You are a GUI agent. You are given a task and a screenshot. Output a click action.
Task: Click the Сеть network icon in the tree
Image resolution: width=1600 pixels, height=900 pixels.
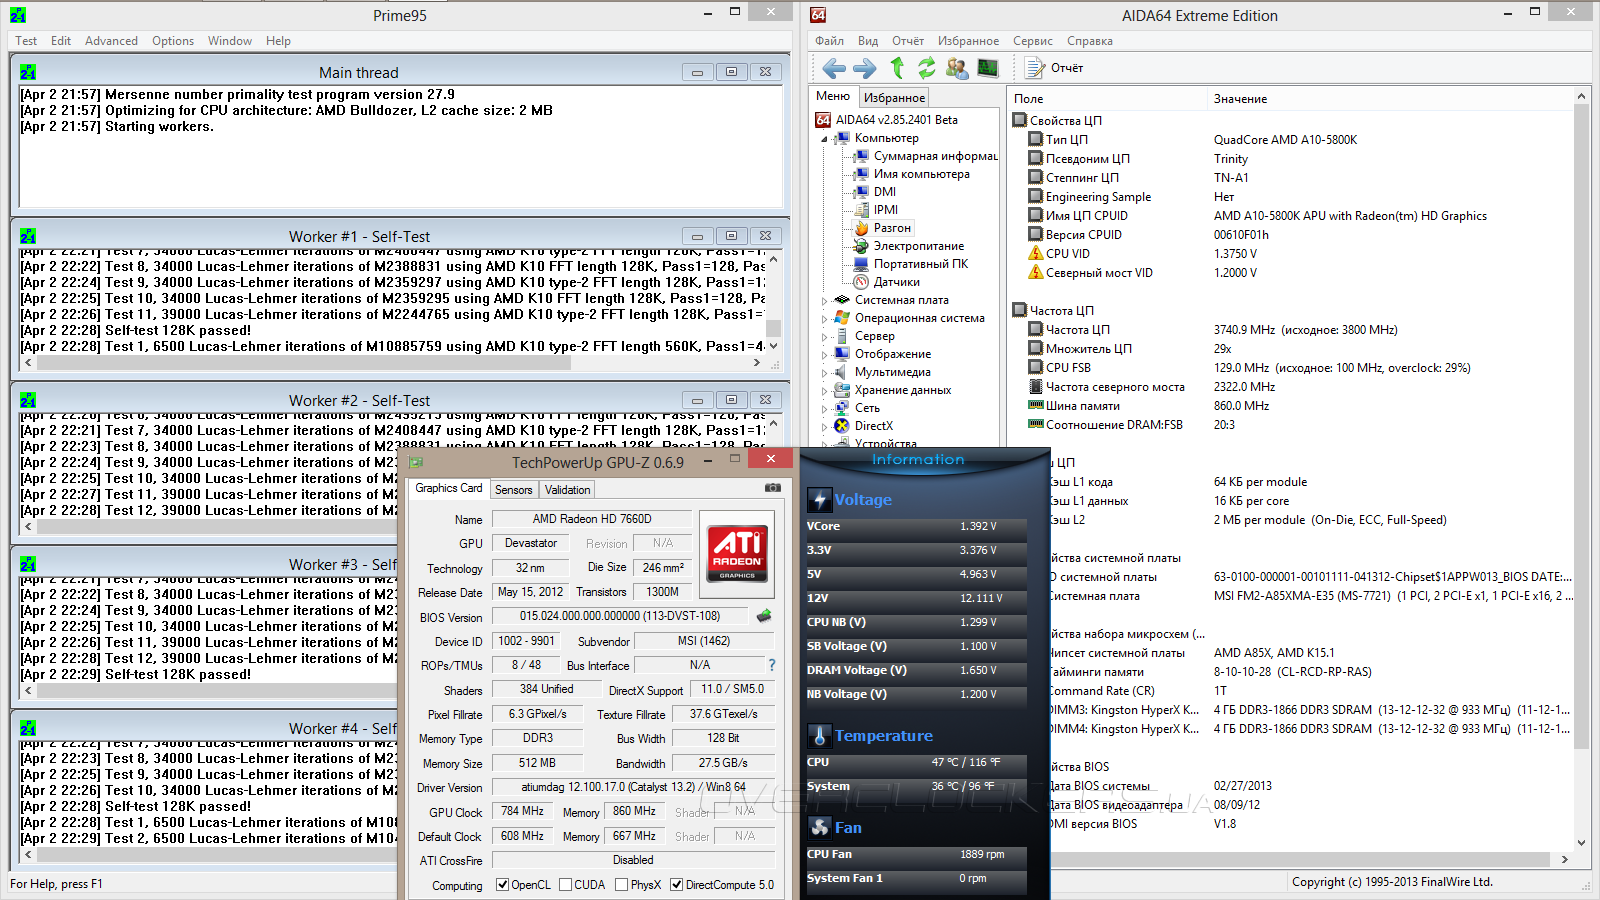click(842, 408)
